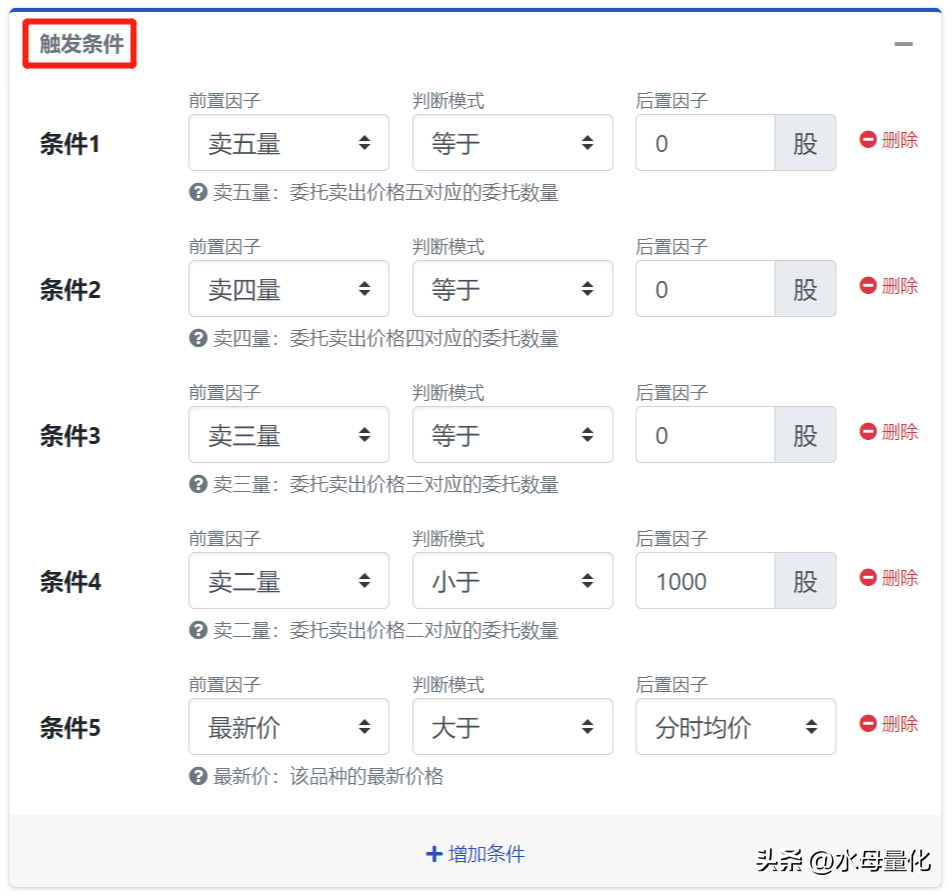
Task: Click help icon beside 卖三量 description
Action: click(x=198, y=485)
